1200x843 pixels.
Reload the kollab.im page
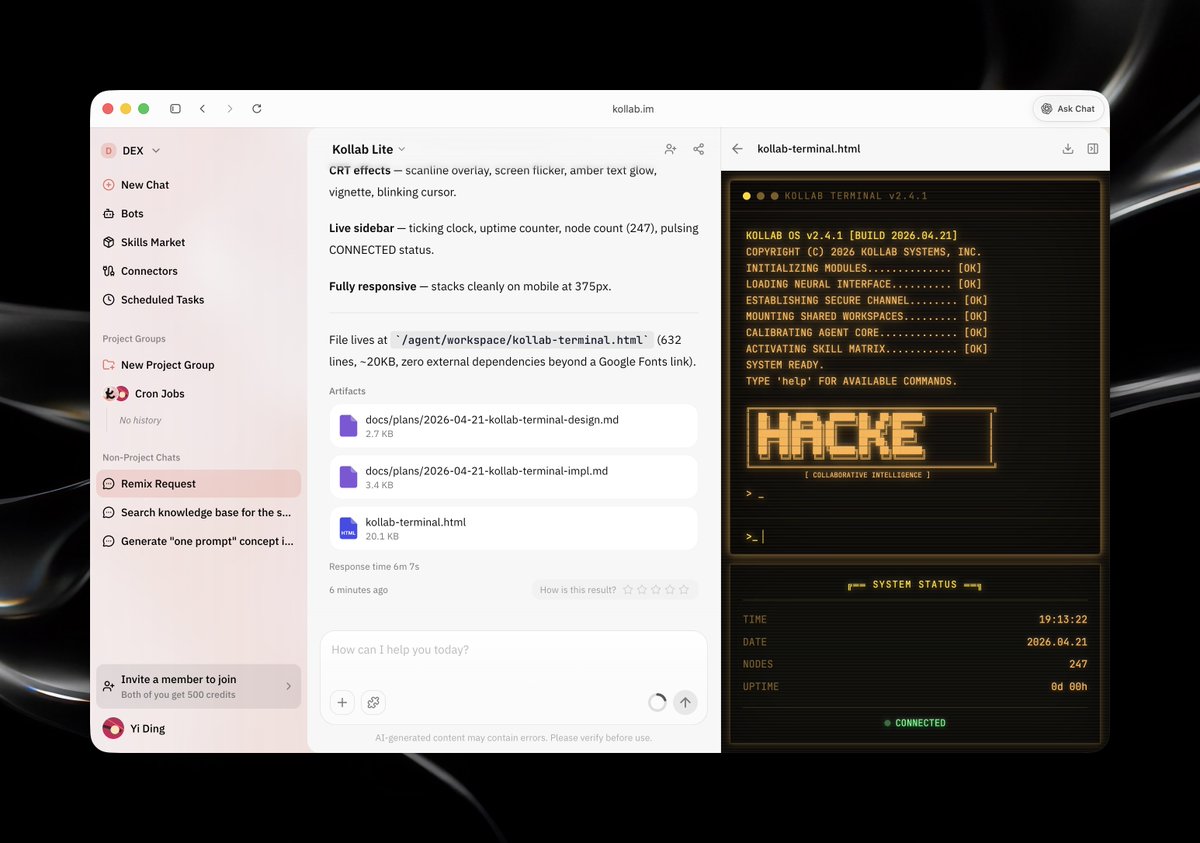point(257,108)
